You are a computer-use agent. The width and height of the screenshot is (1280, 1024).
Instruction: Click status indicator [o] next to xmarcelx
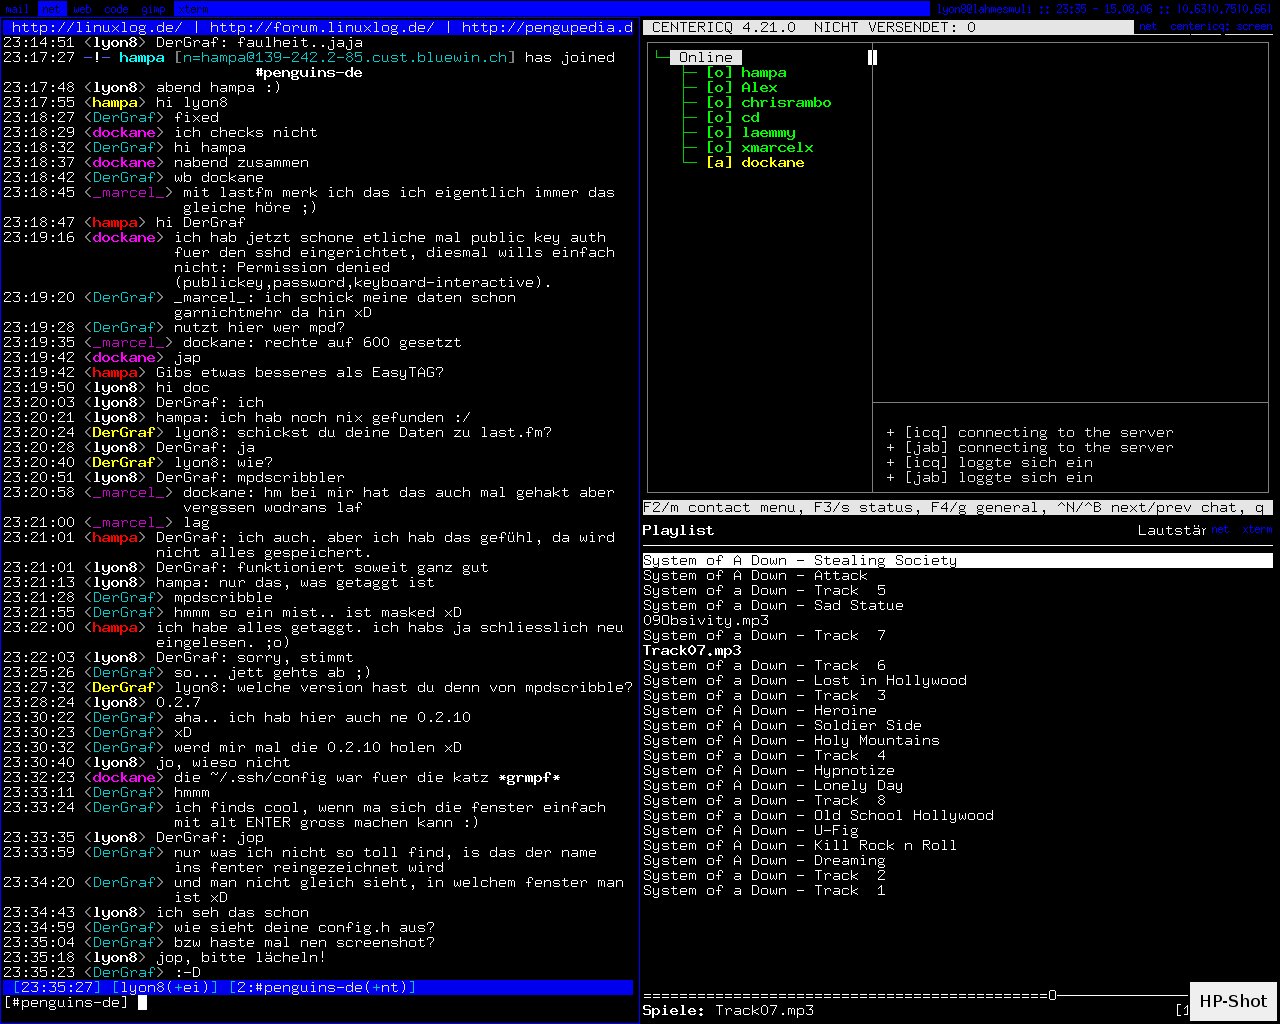719,148
